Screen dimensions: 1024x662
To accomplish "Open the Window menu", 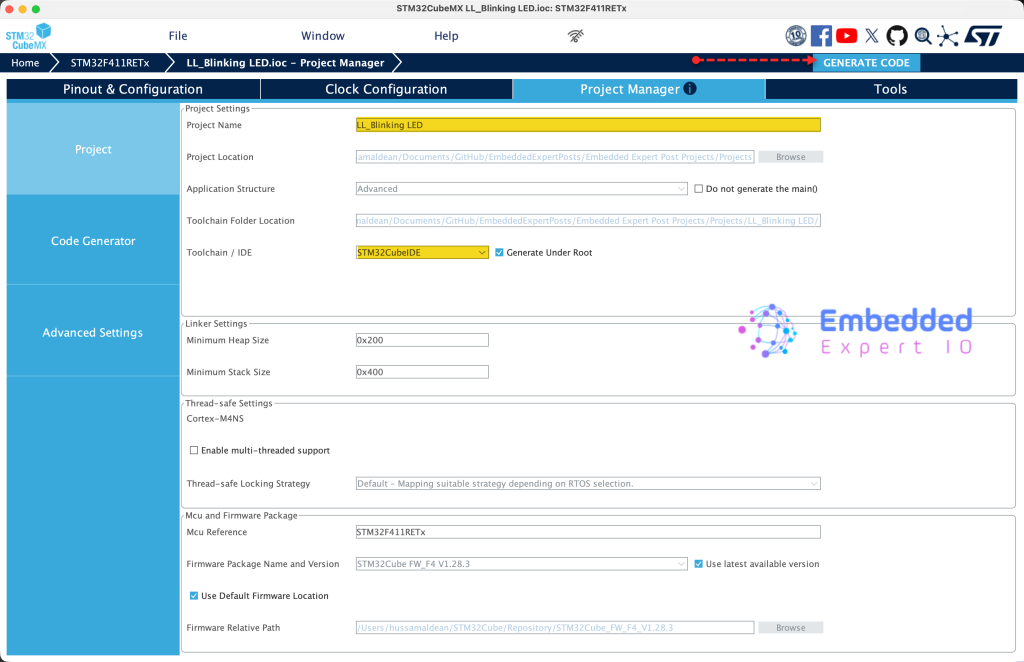I will [323, 36].
